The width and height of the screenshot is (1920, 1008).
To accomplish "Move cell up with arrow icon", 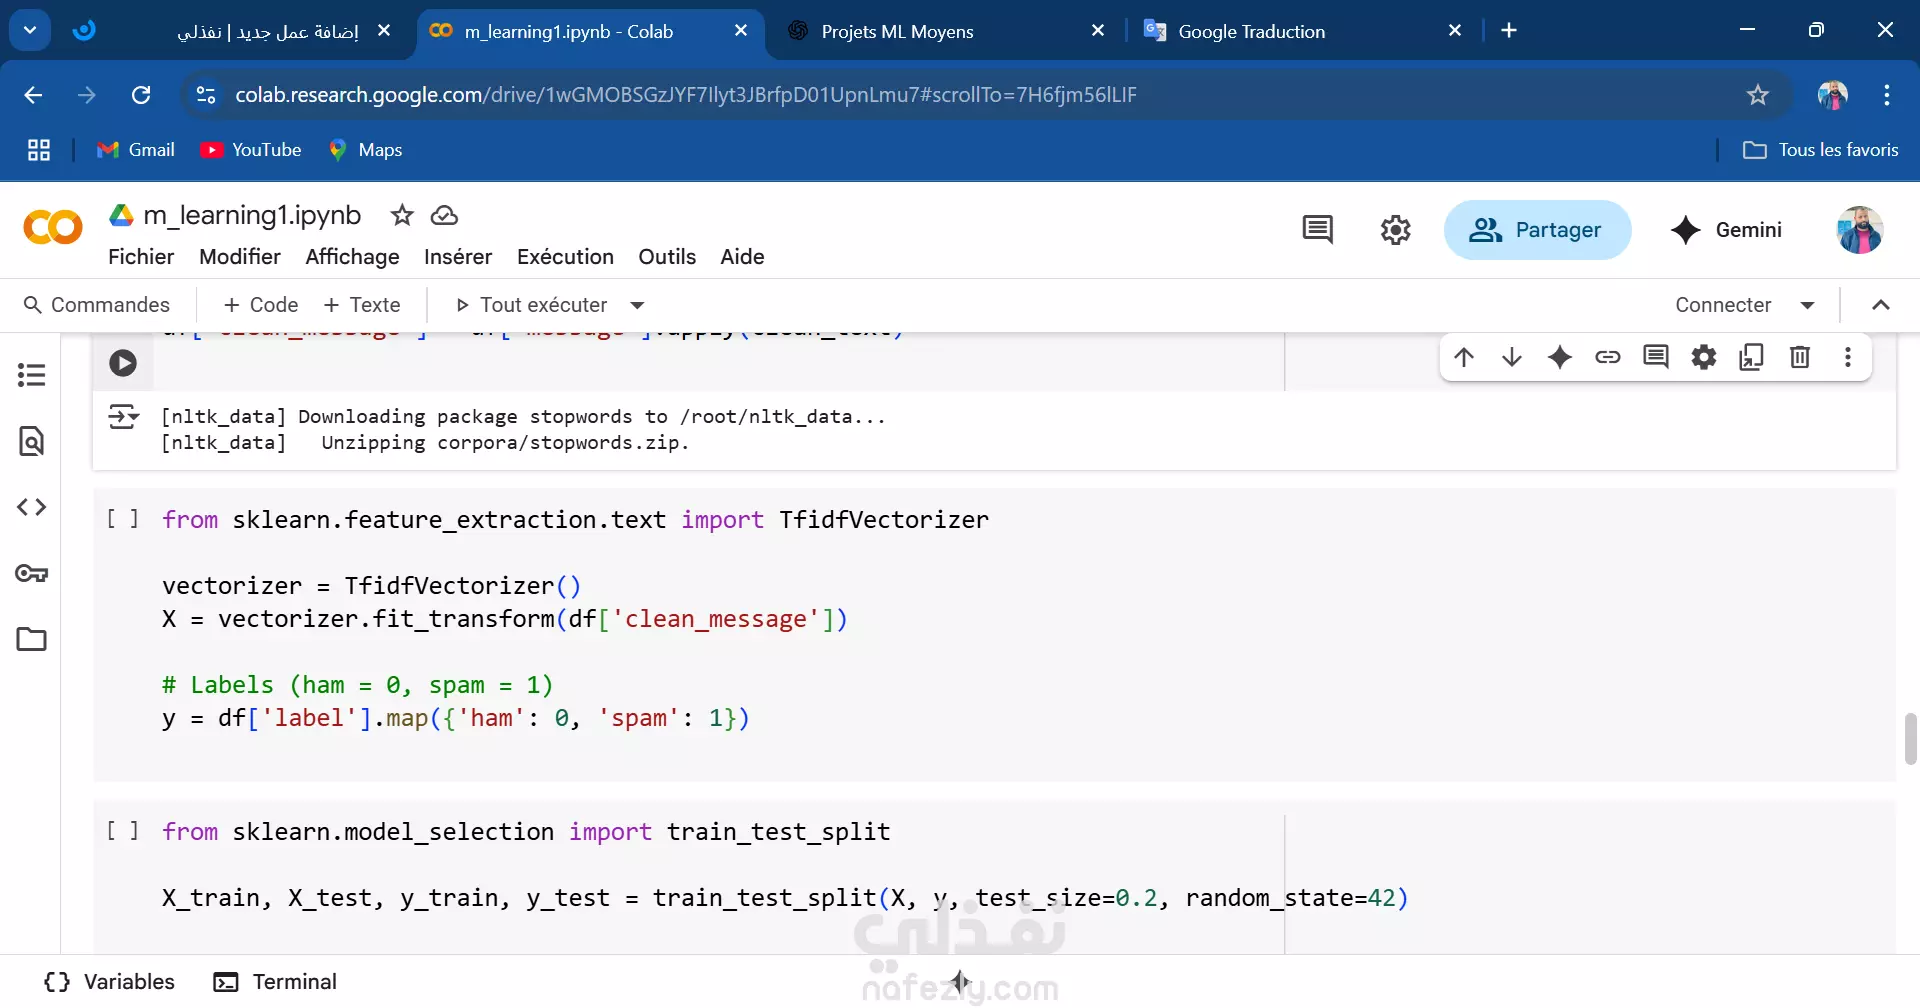I will click(1464, 357).
